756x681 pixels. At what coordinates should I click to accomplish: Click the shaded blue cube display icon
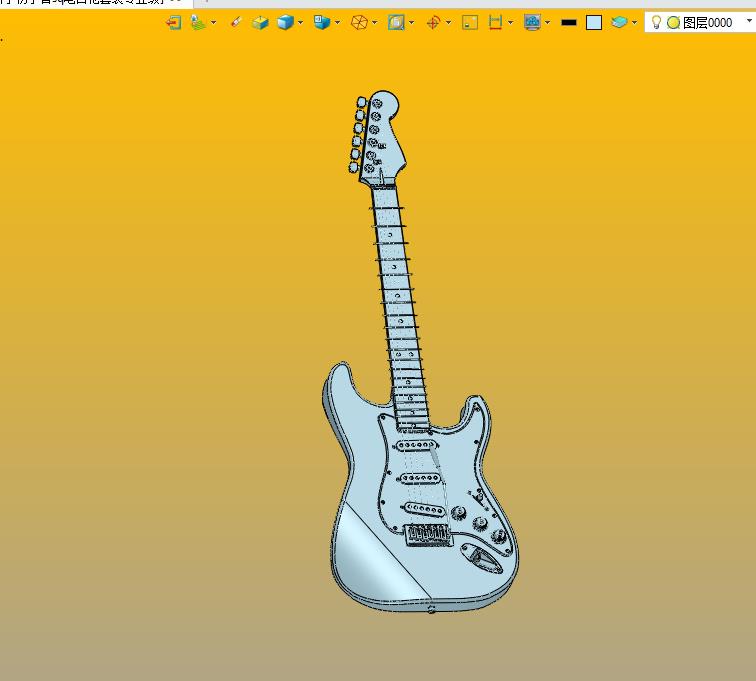click(285, 23)
